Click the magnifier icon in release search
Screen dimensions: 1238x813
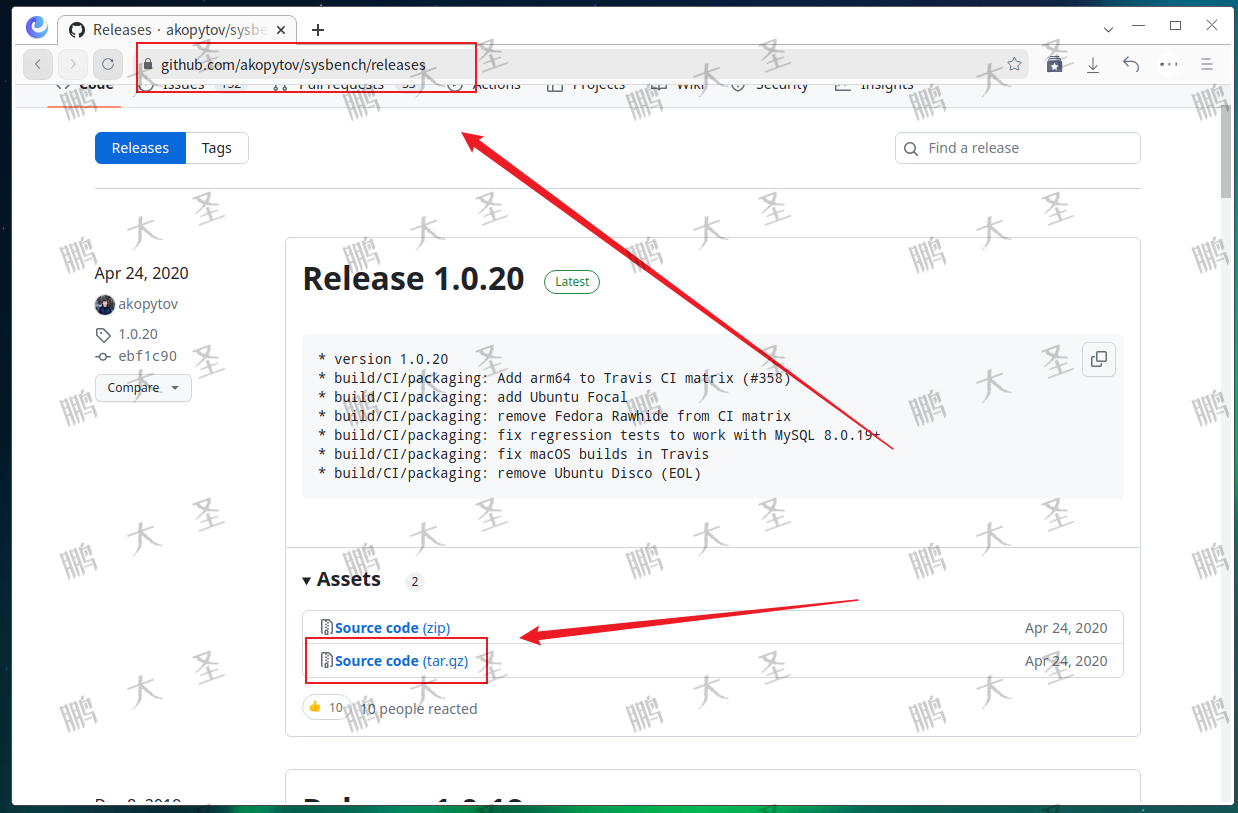tap(911, 149)
